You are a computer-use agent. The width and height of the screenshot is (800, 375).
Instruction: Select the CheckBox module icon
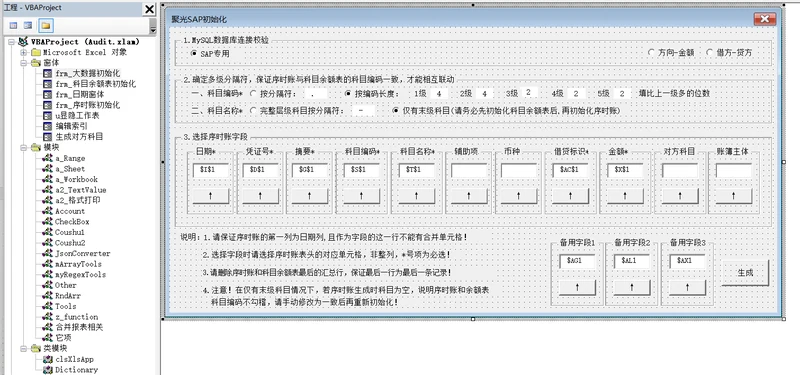click(47, 221)
